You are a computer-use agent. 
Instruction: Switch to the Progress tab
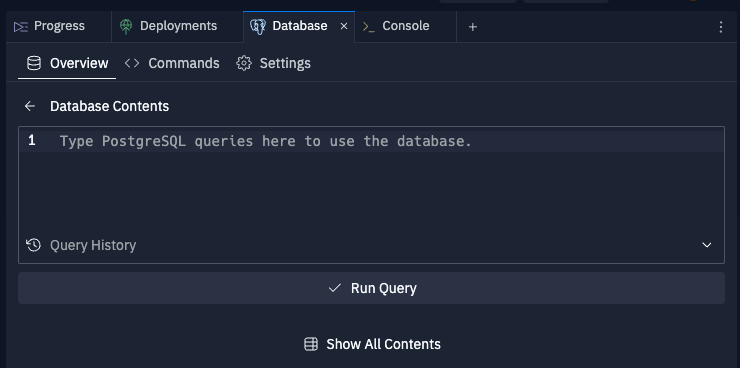point(59,26)
